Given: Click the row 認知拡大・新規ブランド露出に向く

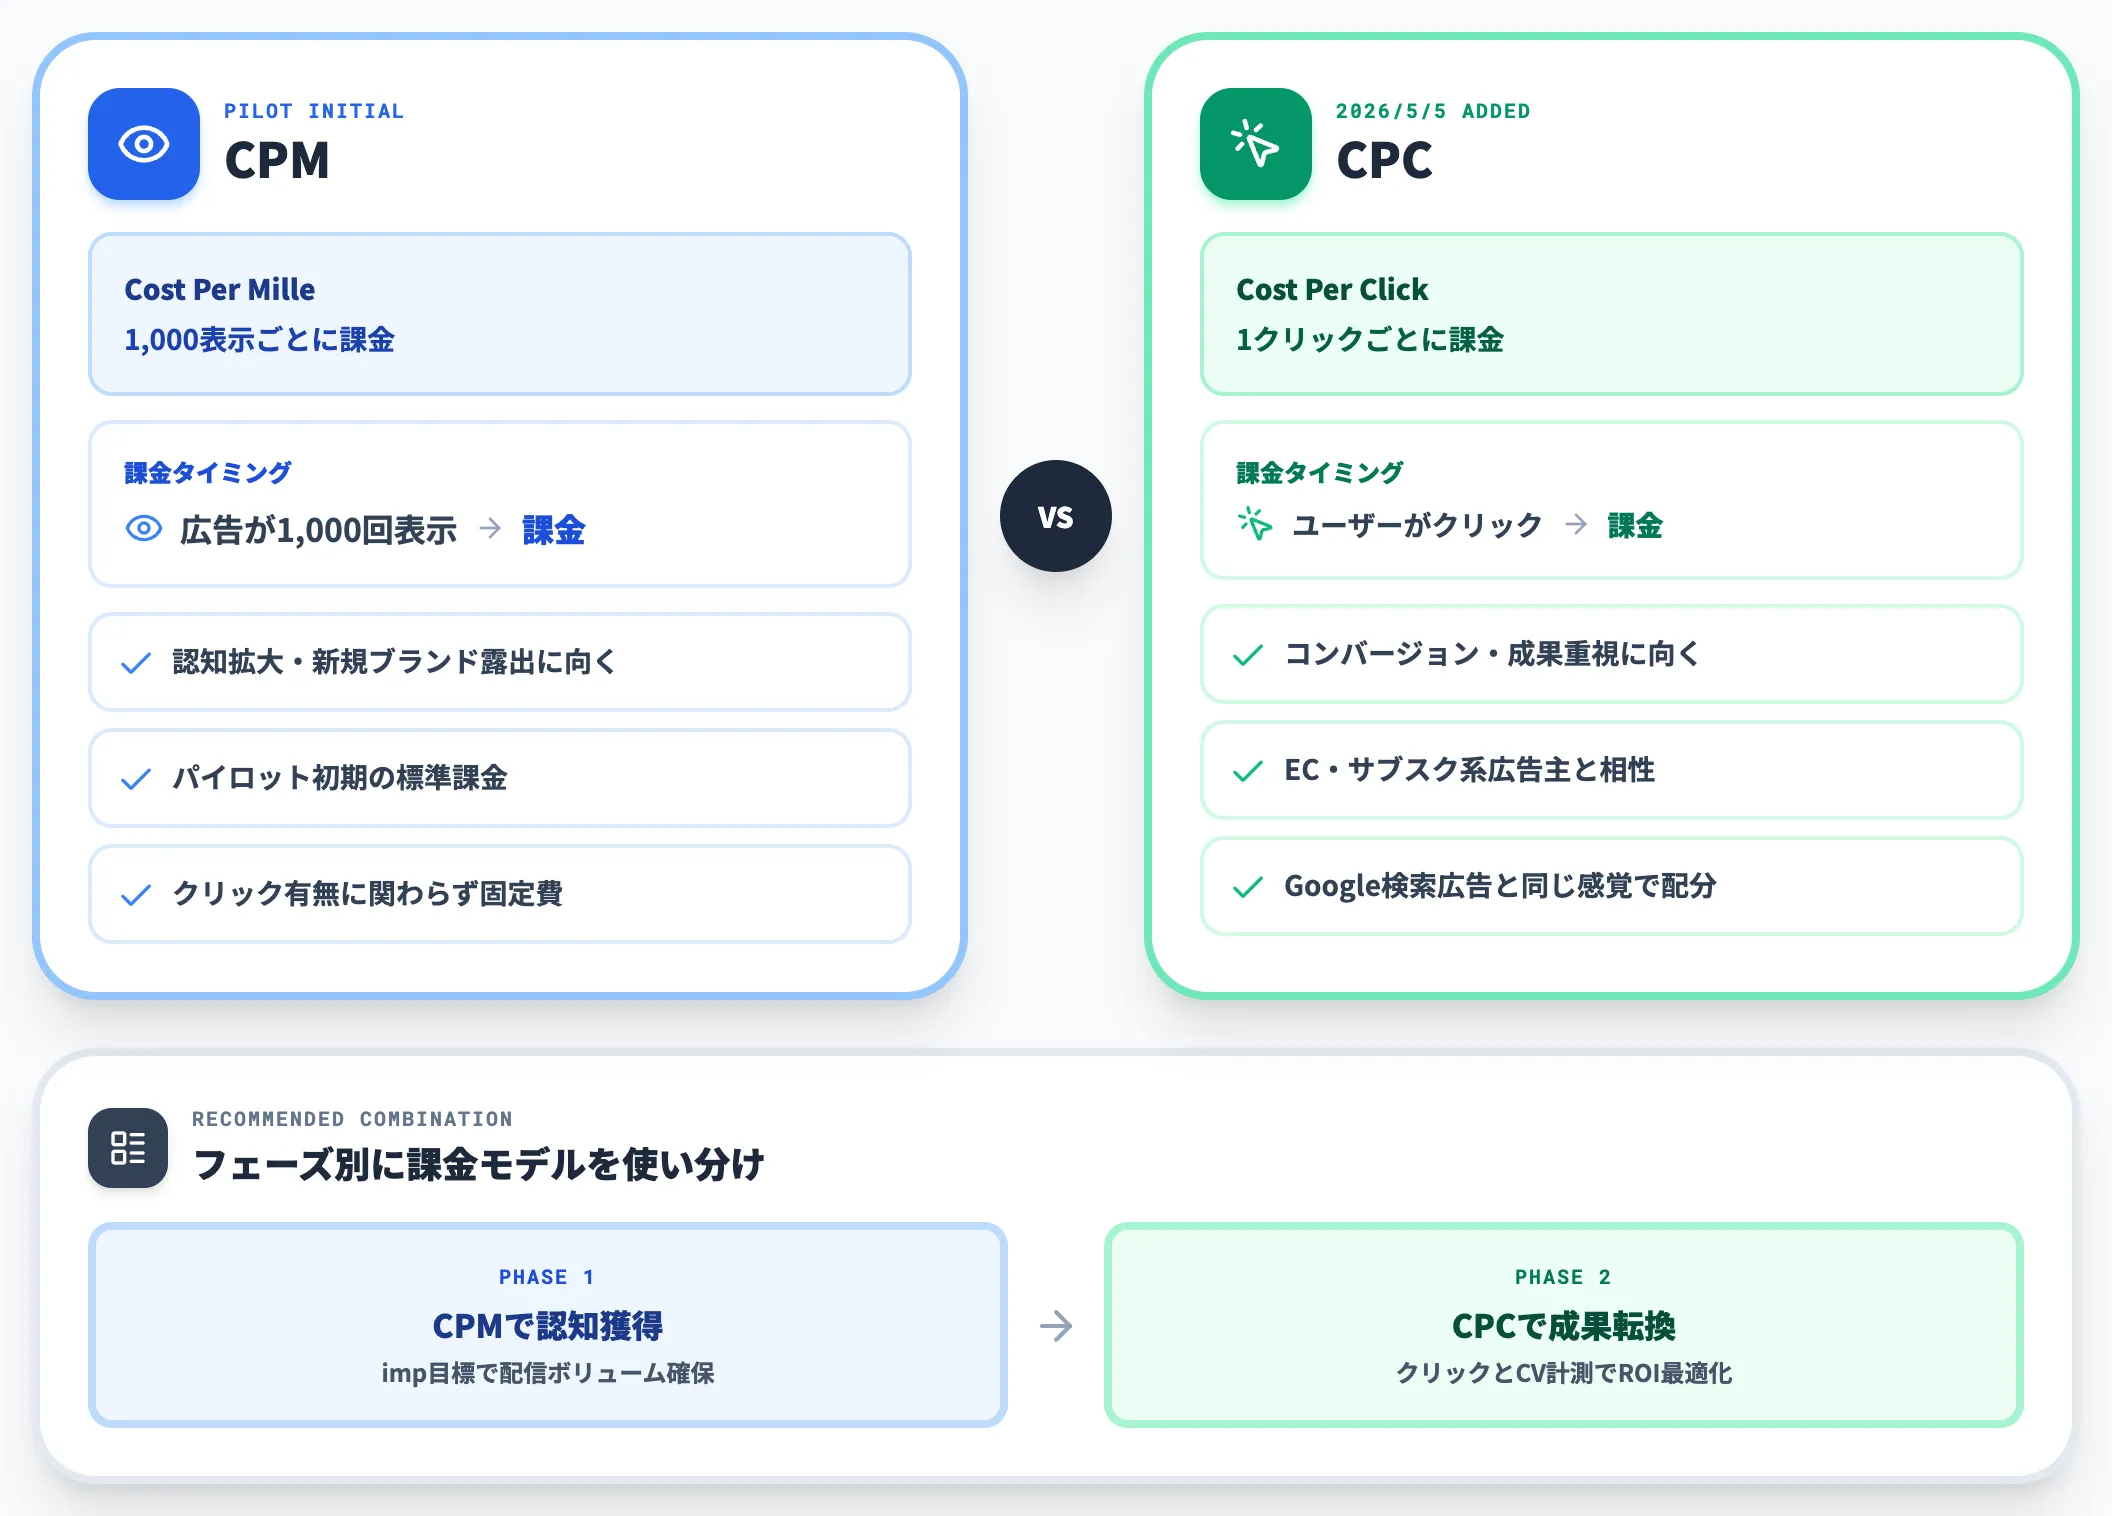Looking at the screenshot, I should (500, 662).
